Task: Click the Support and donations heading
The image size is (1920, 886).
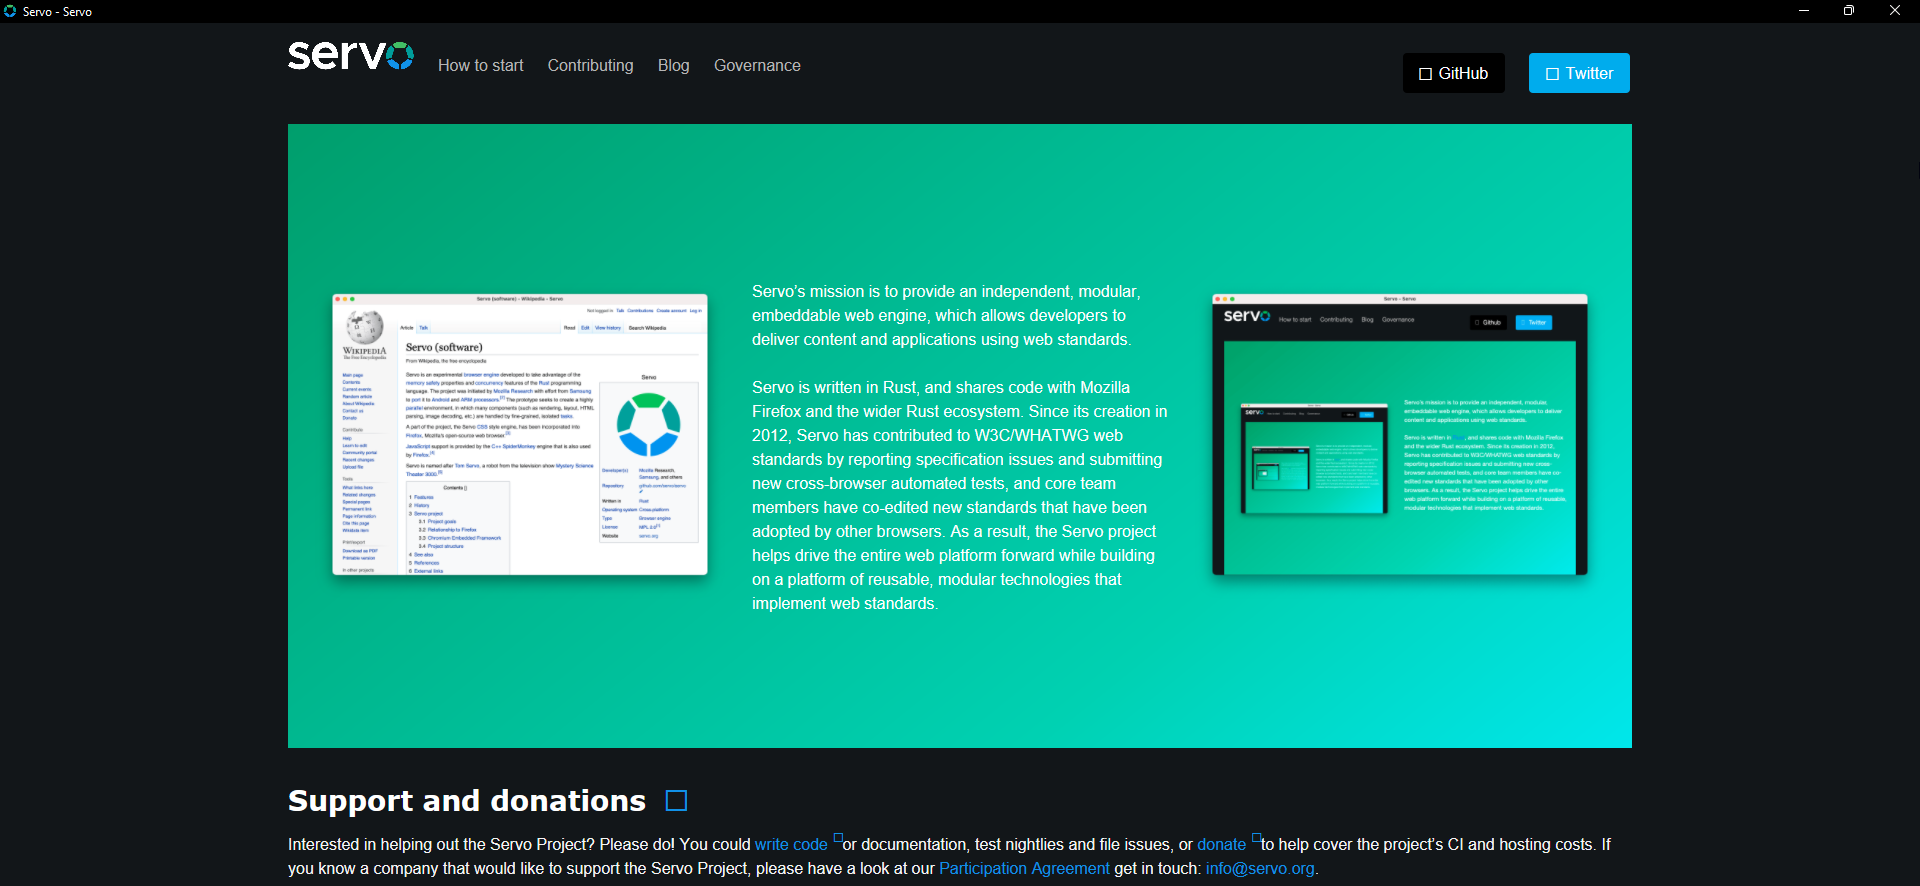Action: 467,801
